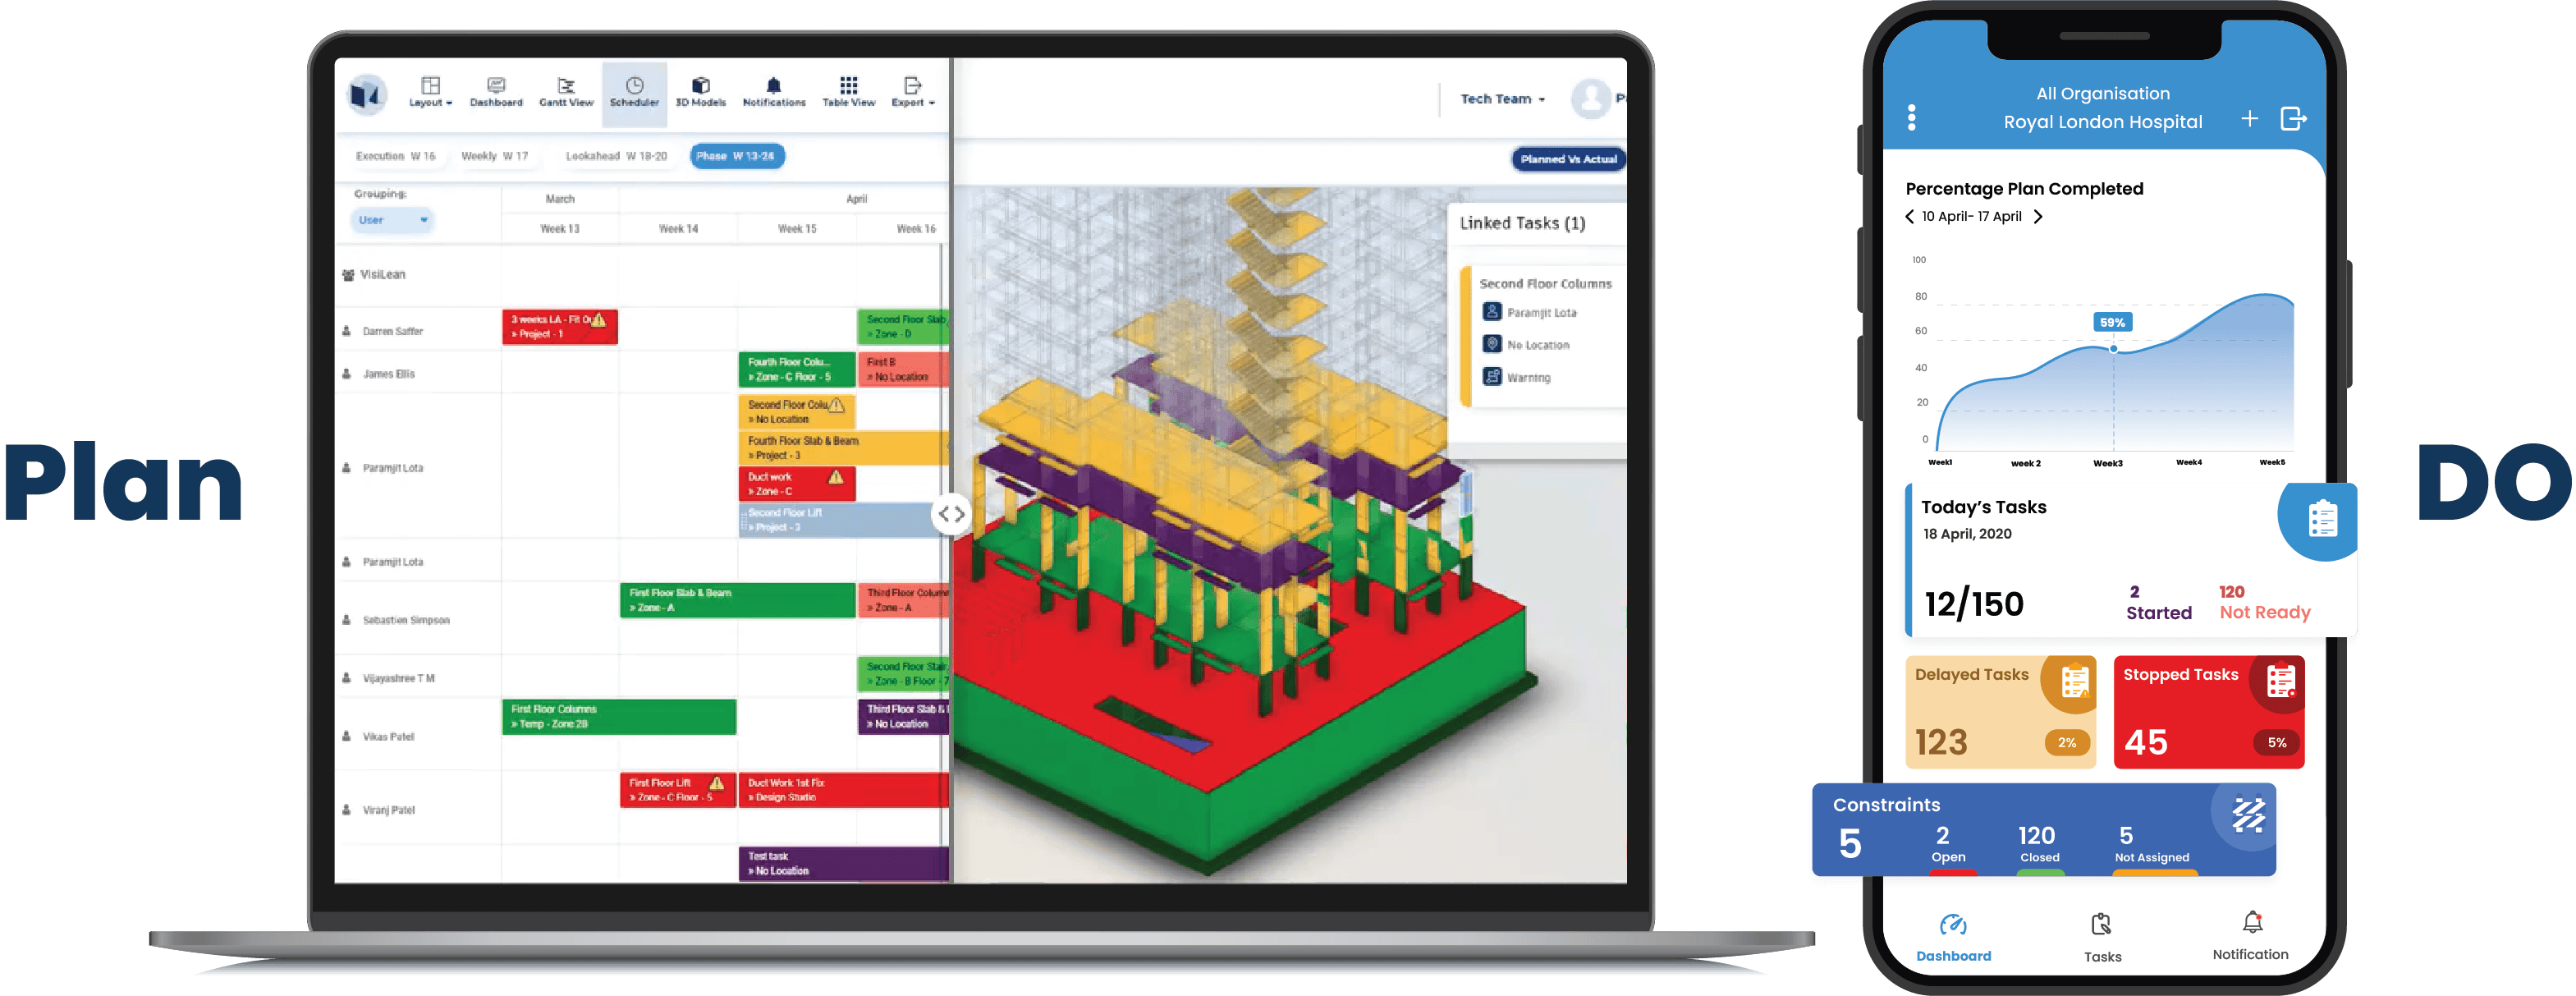Viewport: 2576px width, 996px height.
Task: Tap Royal London Hospital title
Action: click(2102, 122)
